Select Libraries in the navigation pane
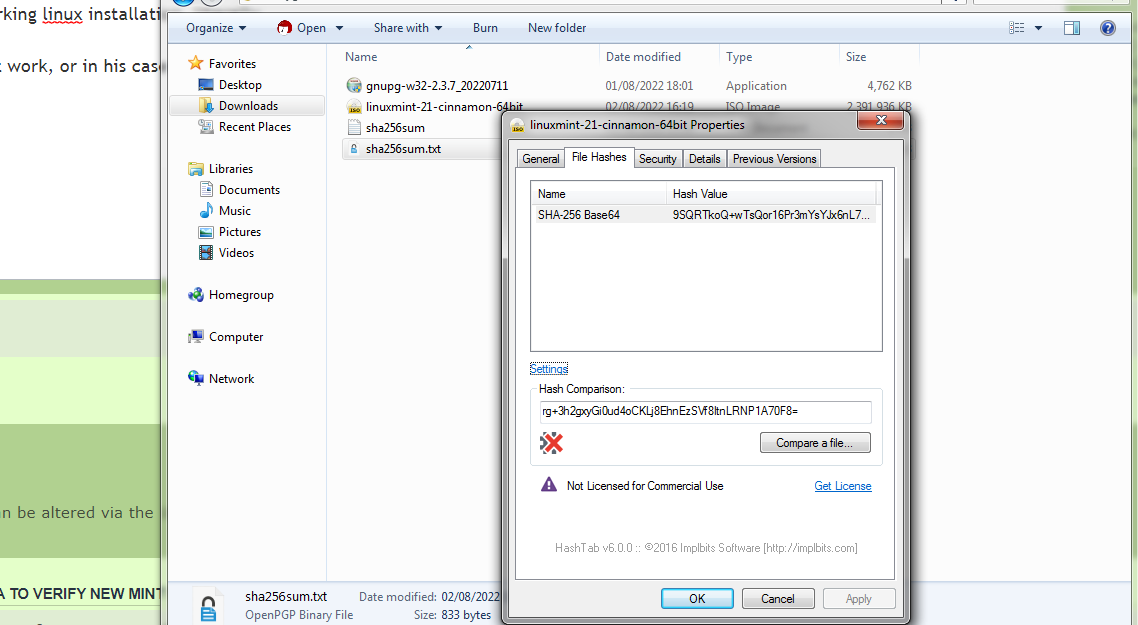The width and height of the screenshot is (1138, 625). [x=231, y=169]
